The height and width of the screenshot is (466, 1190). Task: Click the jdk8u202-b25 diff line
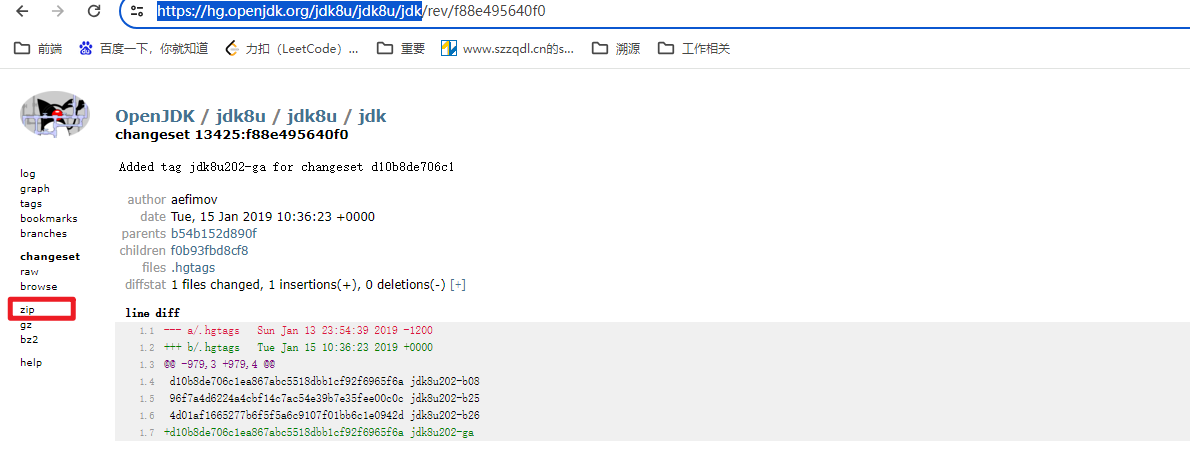[325, 398]
